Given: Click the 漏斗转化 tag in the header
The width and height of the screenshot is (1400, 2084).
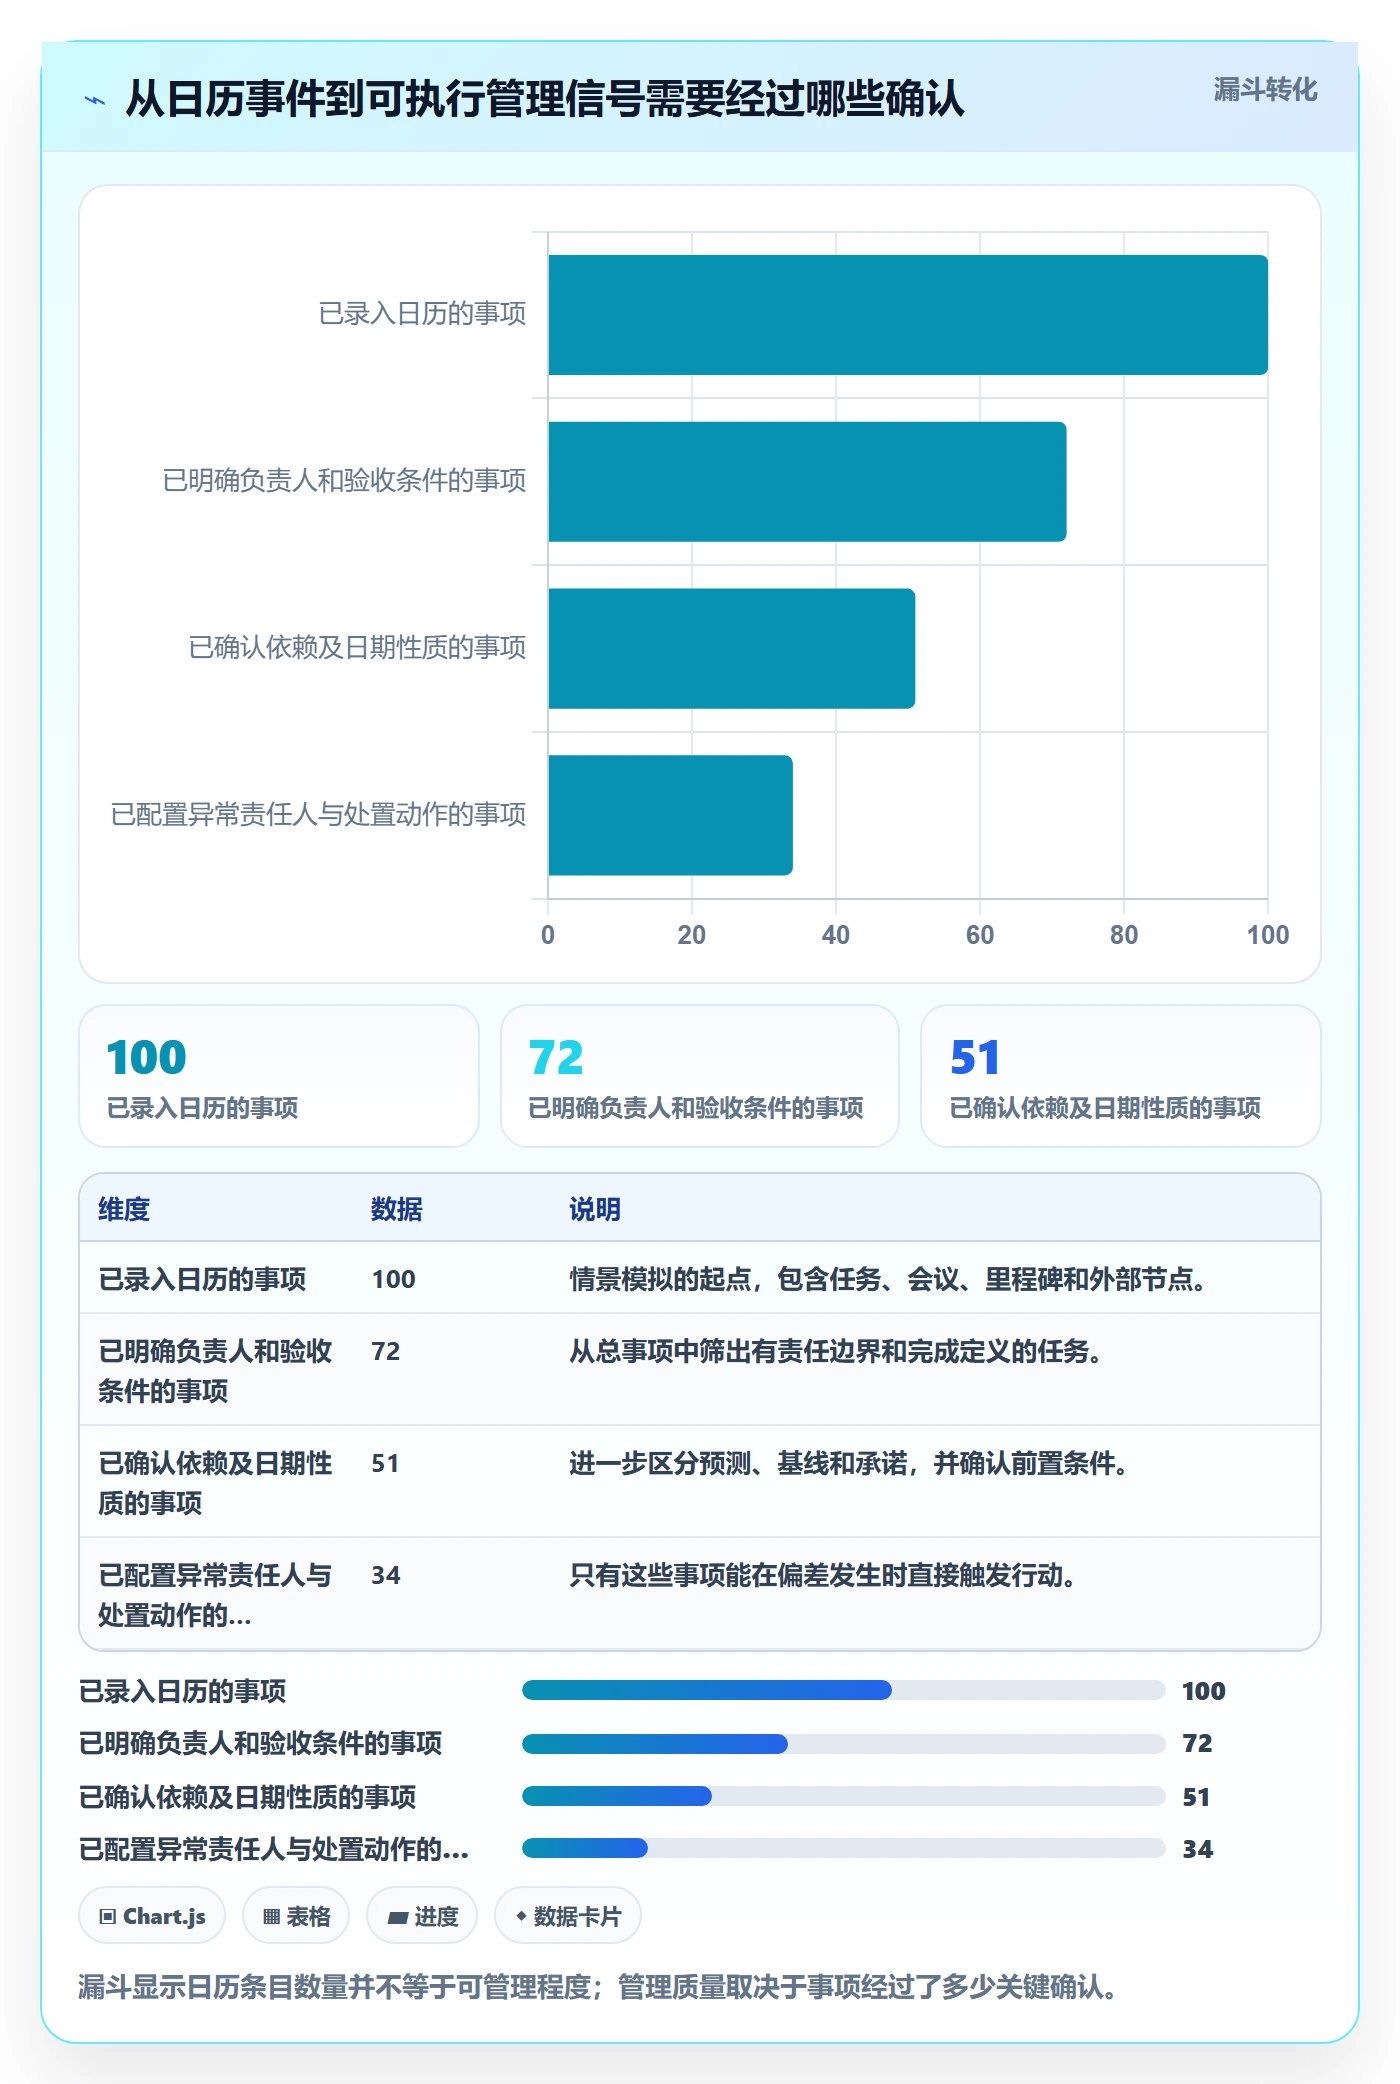Looking at the screenshot, I should pyautogui.click(x=1265, y=90).
